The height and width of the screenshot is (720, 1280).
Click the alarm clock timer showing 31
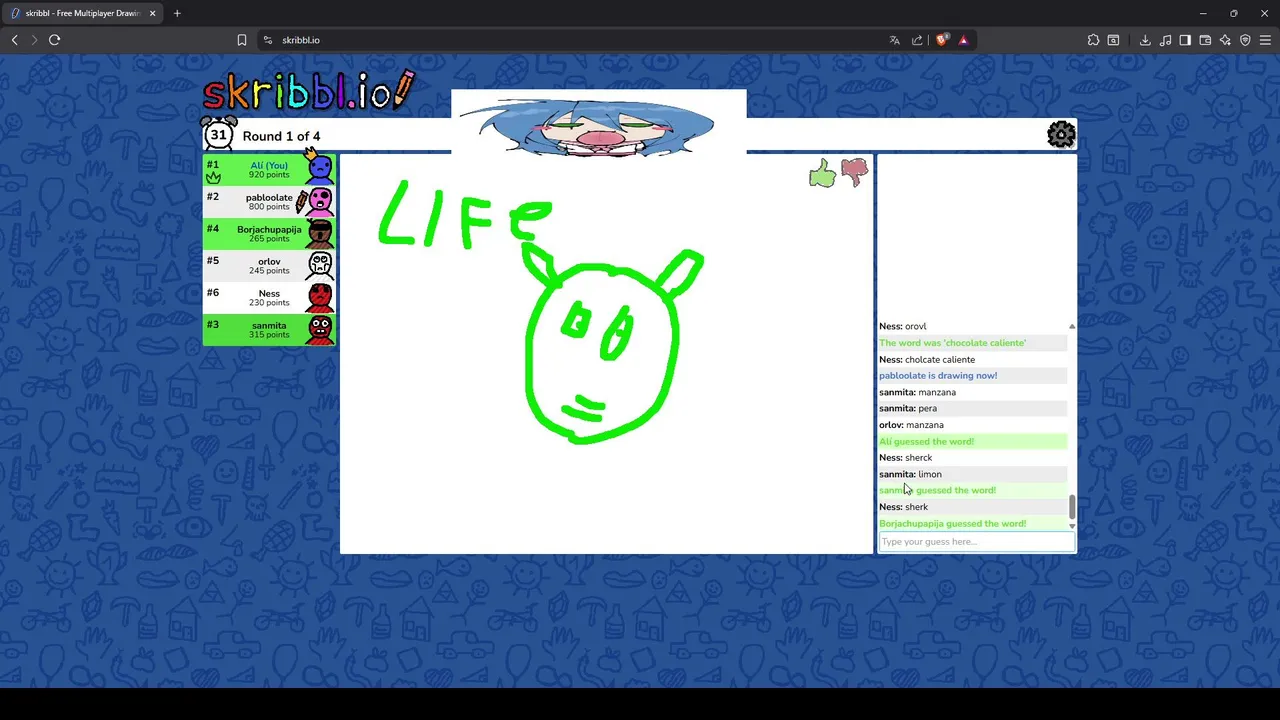[x=218, y=134]
